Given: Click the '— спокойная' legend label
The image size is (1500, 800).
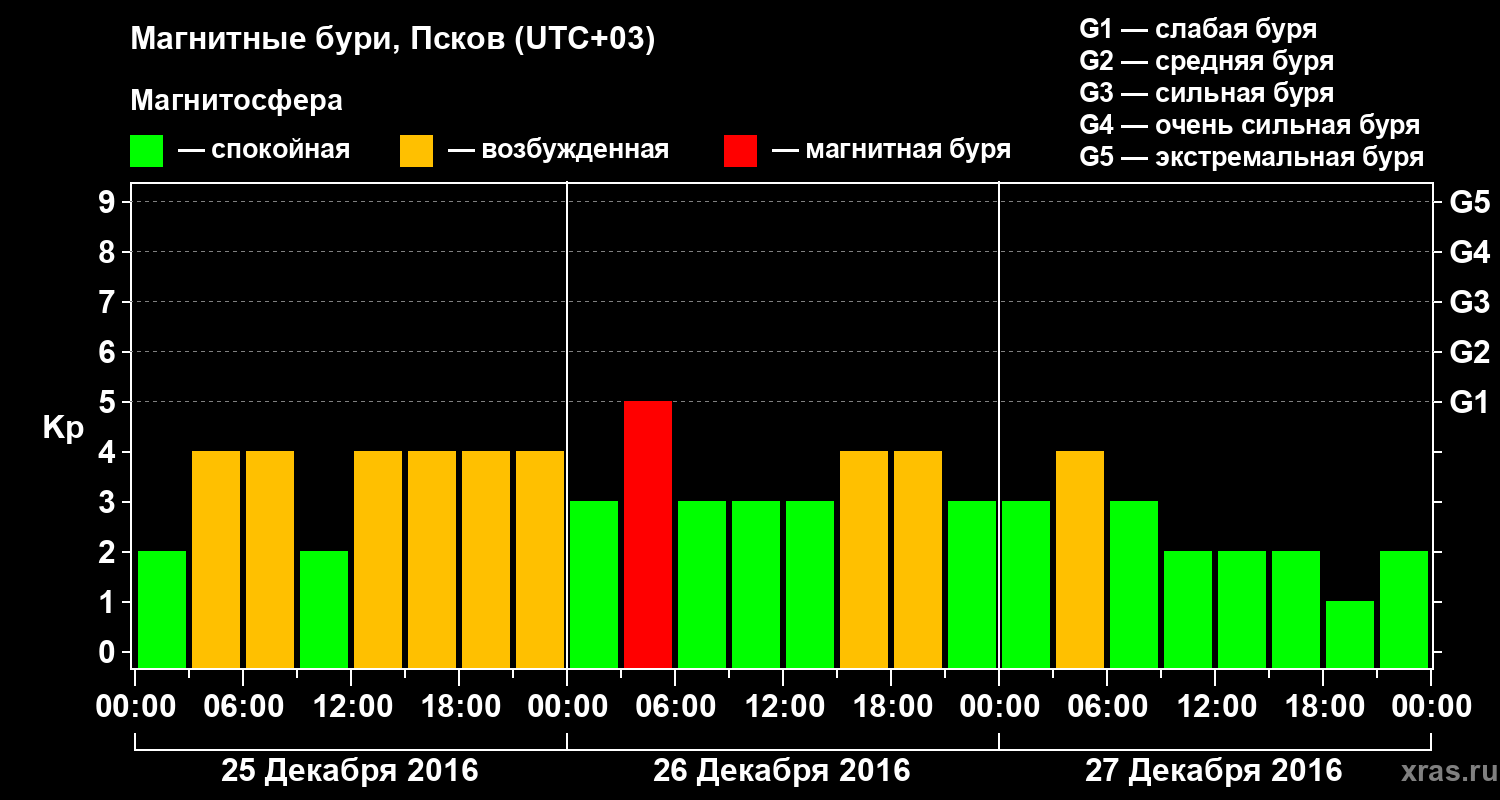Looking at the screenshot, I should tap(264, 150).
